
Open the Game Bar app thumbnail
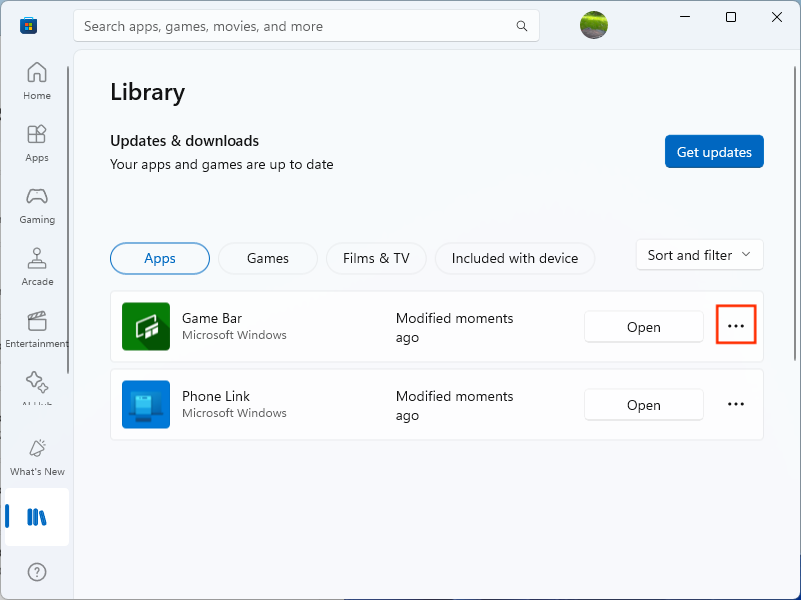(x=145, y=326)
